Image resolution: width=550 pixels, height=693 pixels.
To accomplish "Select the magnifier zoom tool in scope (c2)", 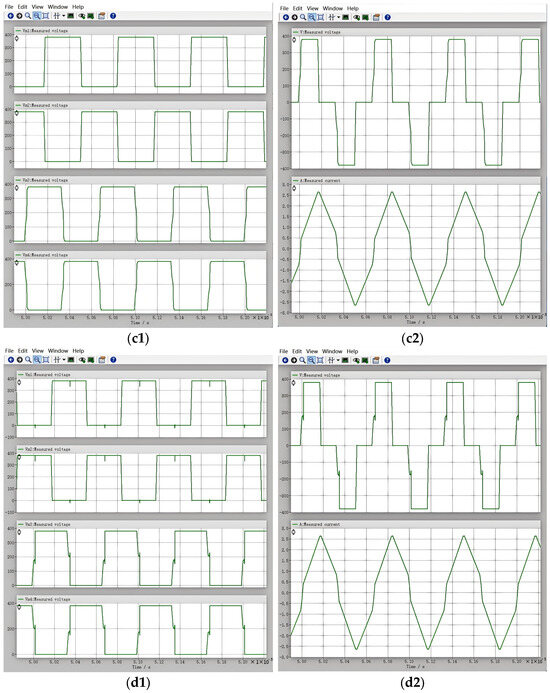I will (303, 17).
